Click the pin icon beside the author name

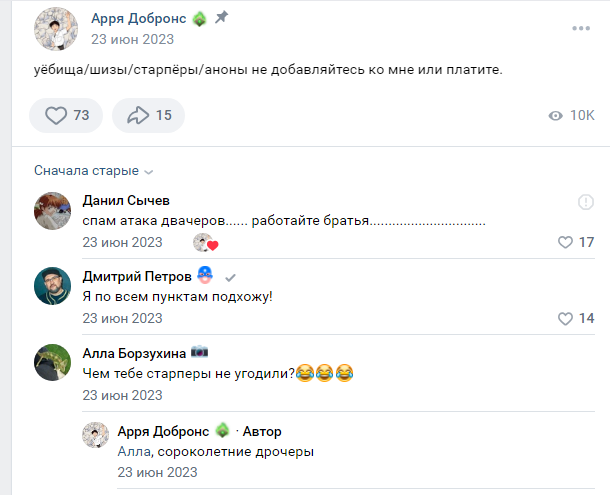pyautogui.click(x=221, y=18)
